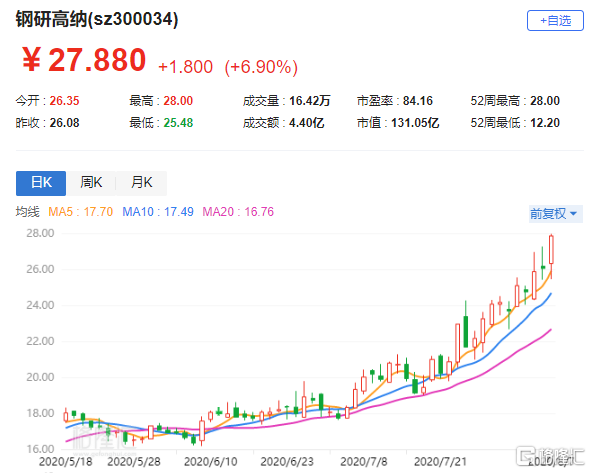Image resolution: width=591 pixels, height=473 pixels.
Task: Click the 最高 value 28.00
Action: [x=178, y=101]
